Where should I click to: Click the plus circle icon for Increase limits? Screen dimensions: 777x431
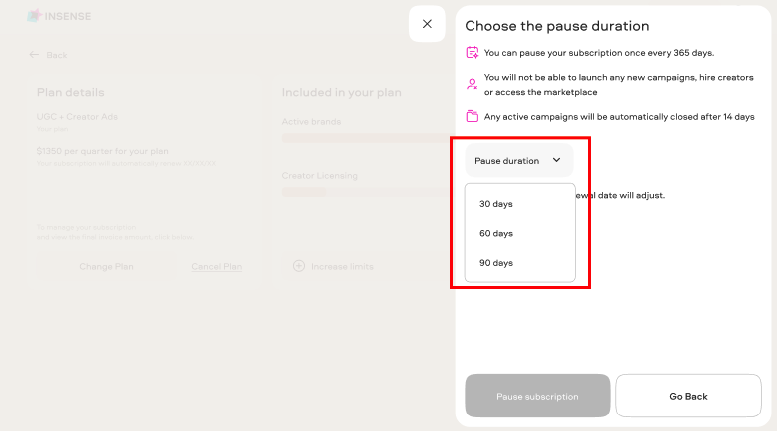[x=299, y=266]
